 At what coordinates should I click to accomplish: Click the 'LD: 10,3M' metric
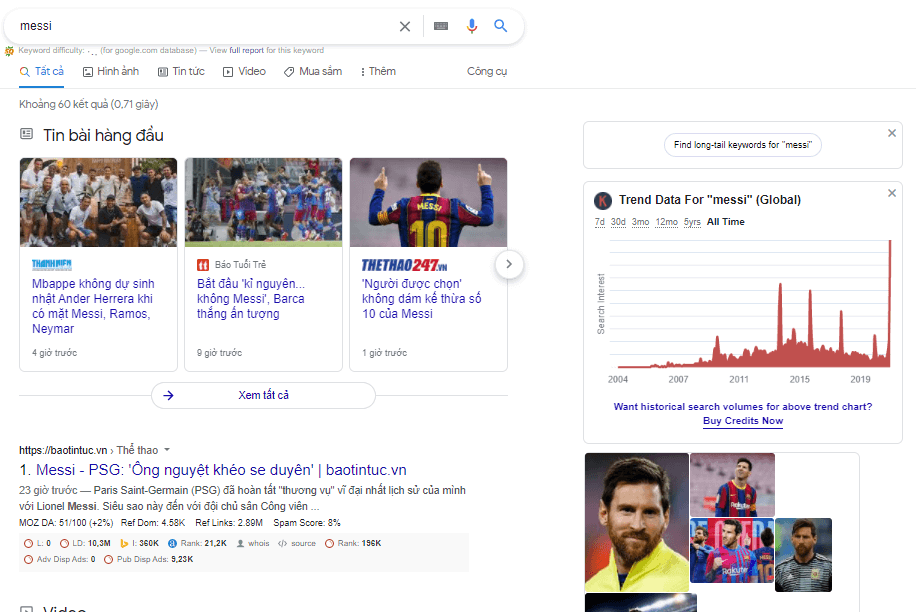[x=85, y=543]
